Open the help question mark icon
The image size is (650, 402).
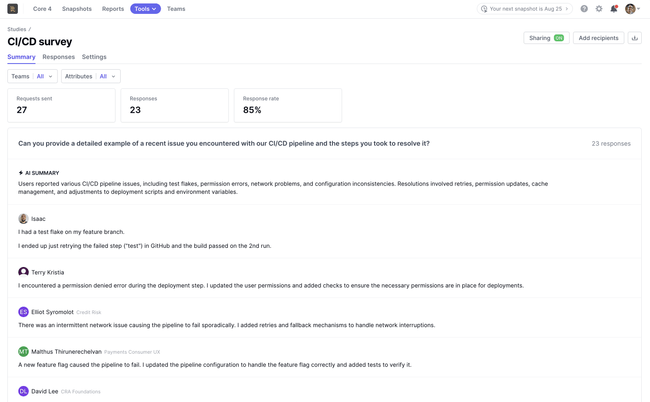(584, 9)
